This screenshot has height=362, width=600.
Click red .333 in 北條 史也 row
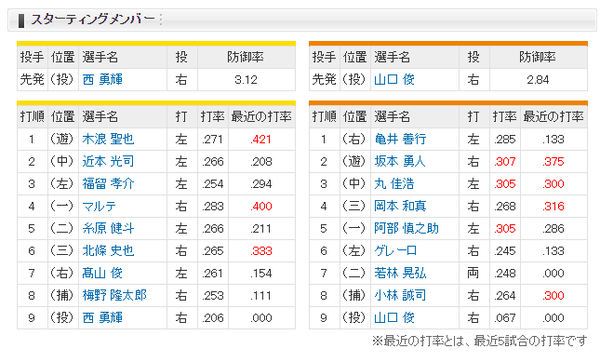click(x=261, y=251)
